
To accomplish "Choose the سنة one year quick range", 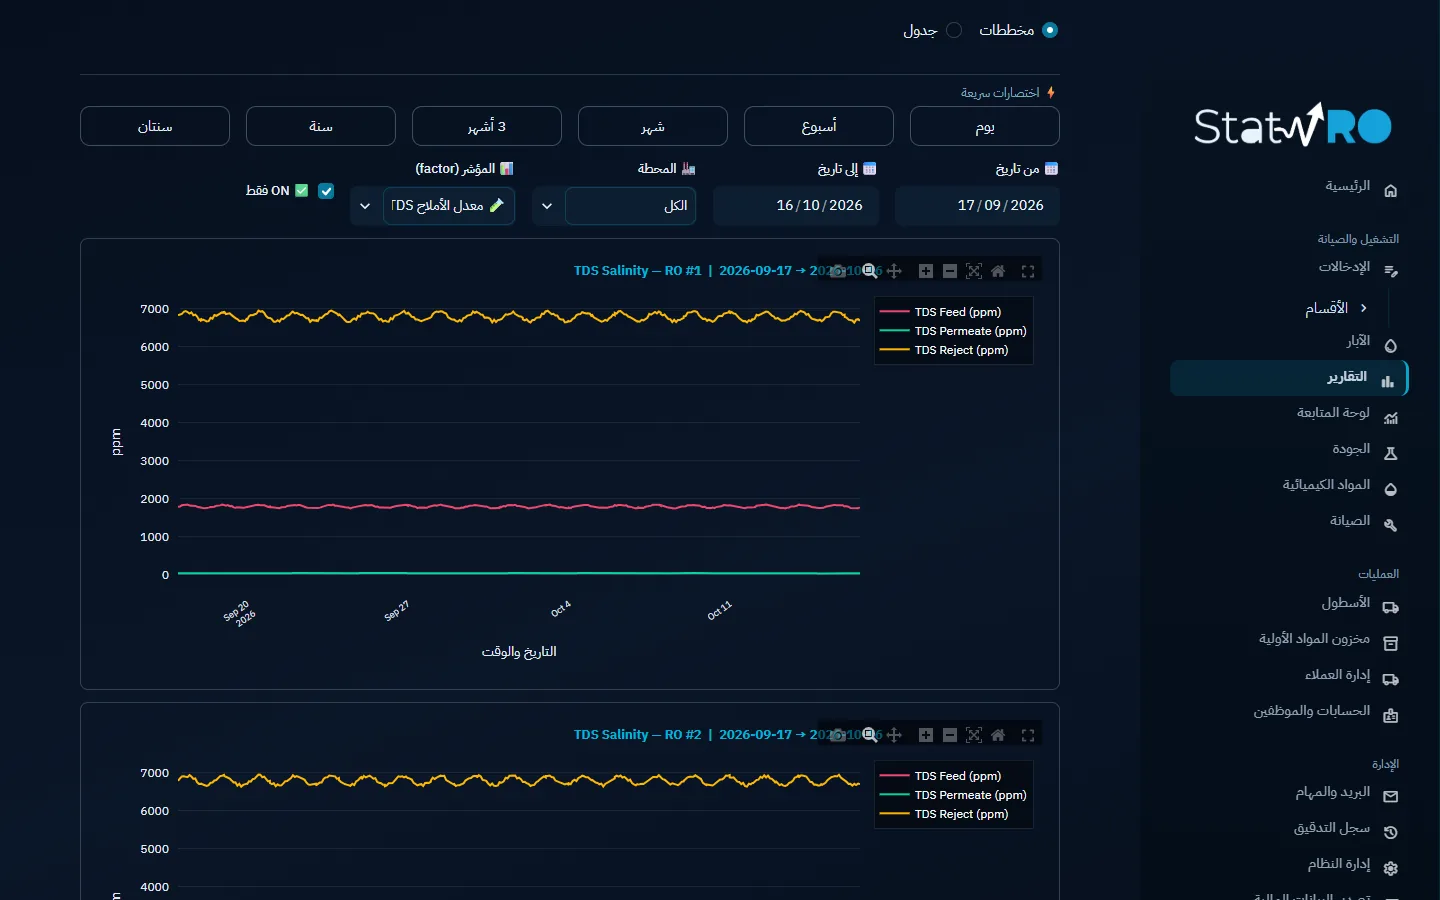I will (x=321, y=126).
